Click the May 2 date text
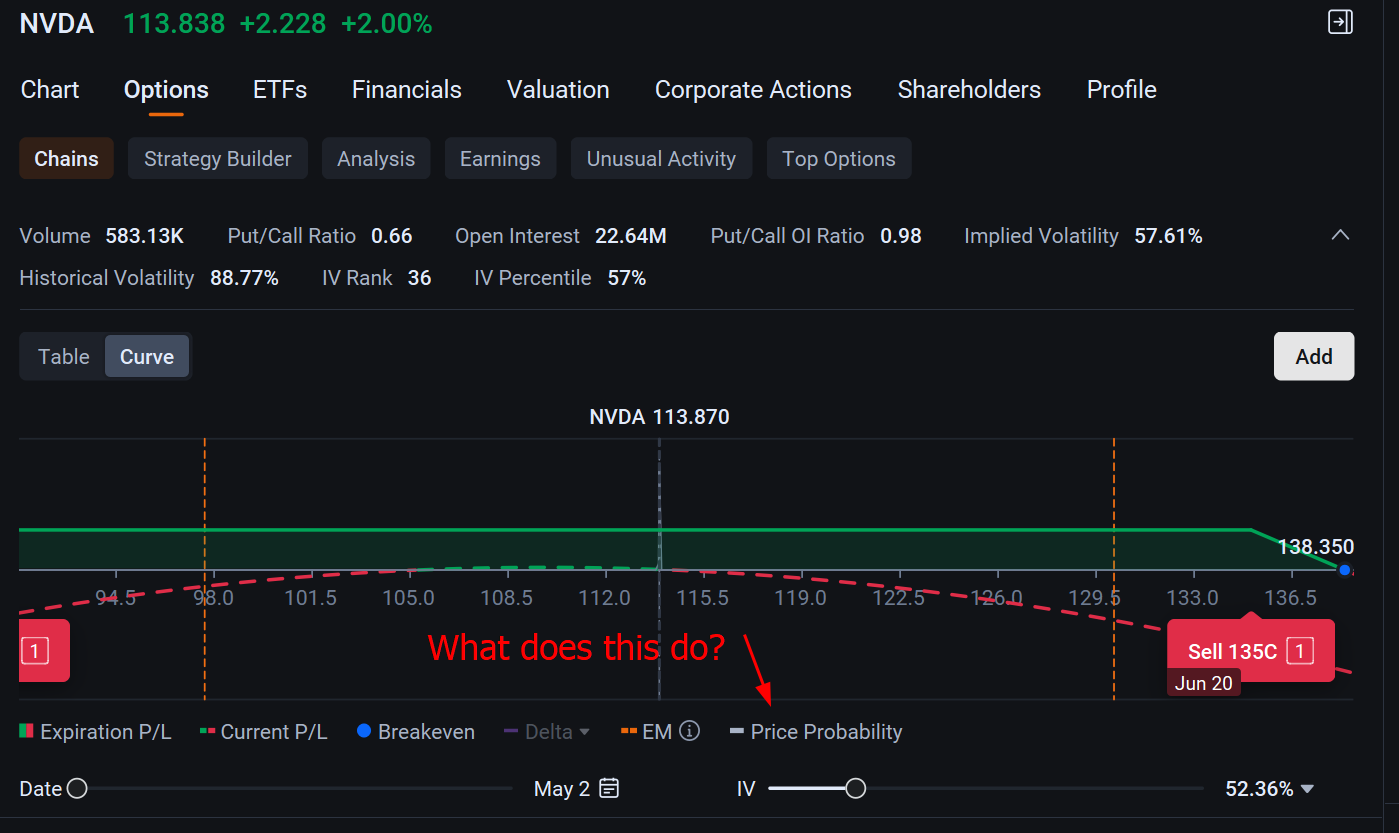The width and height of the screenshot is (1399, 833). click(563, 789)
